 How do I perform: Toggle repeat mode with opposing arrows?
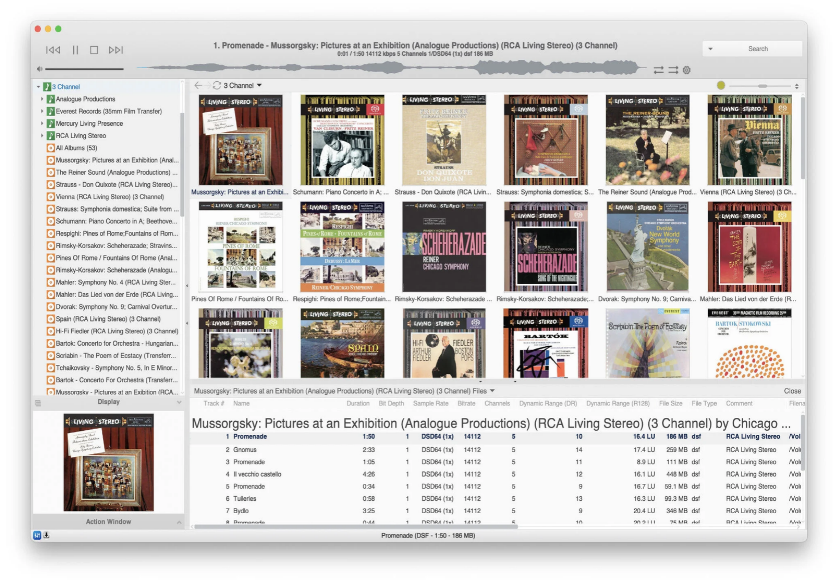tap(659, 70)
